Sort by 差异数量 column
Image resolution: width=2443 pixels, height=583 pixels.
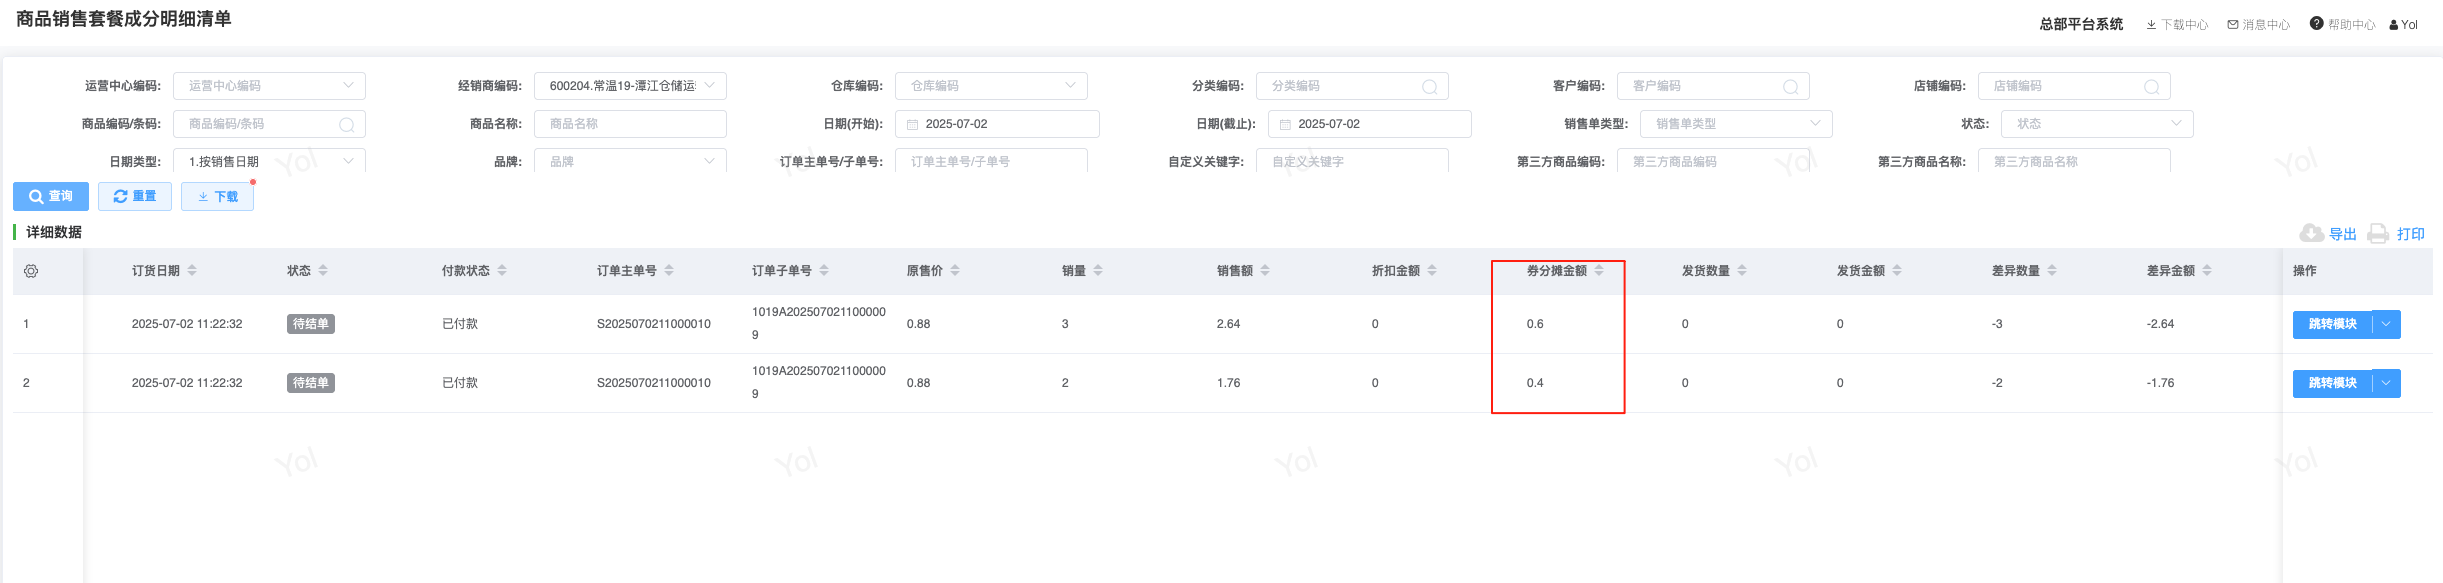(x=2052, y=271)
